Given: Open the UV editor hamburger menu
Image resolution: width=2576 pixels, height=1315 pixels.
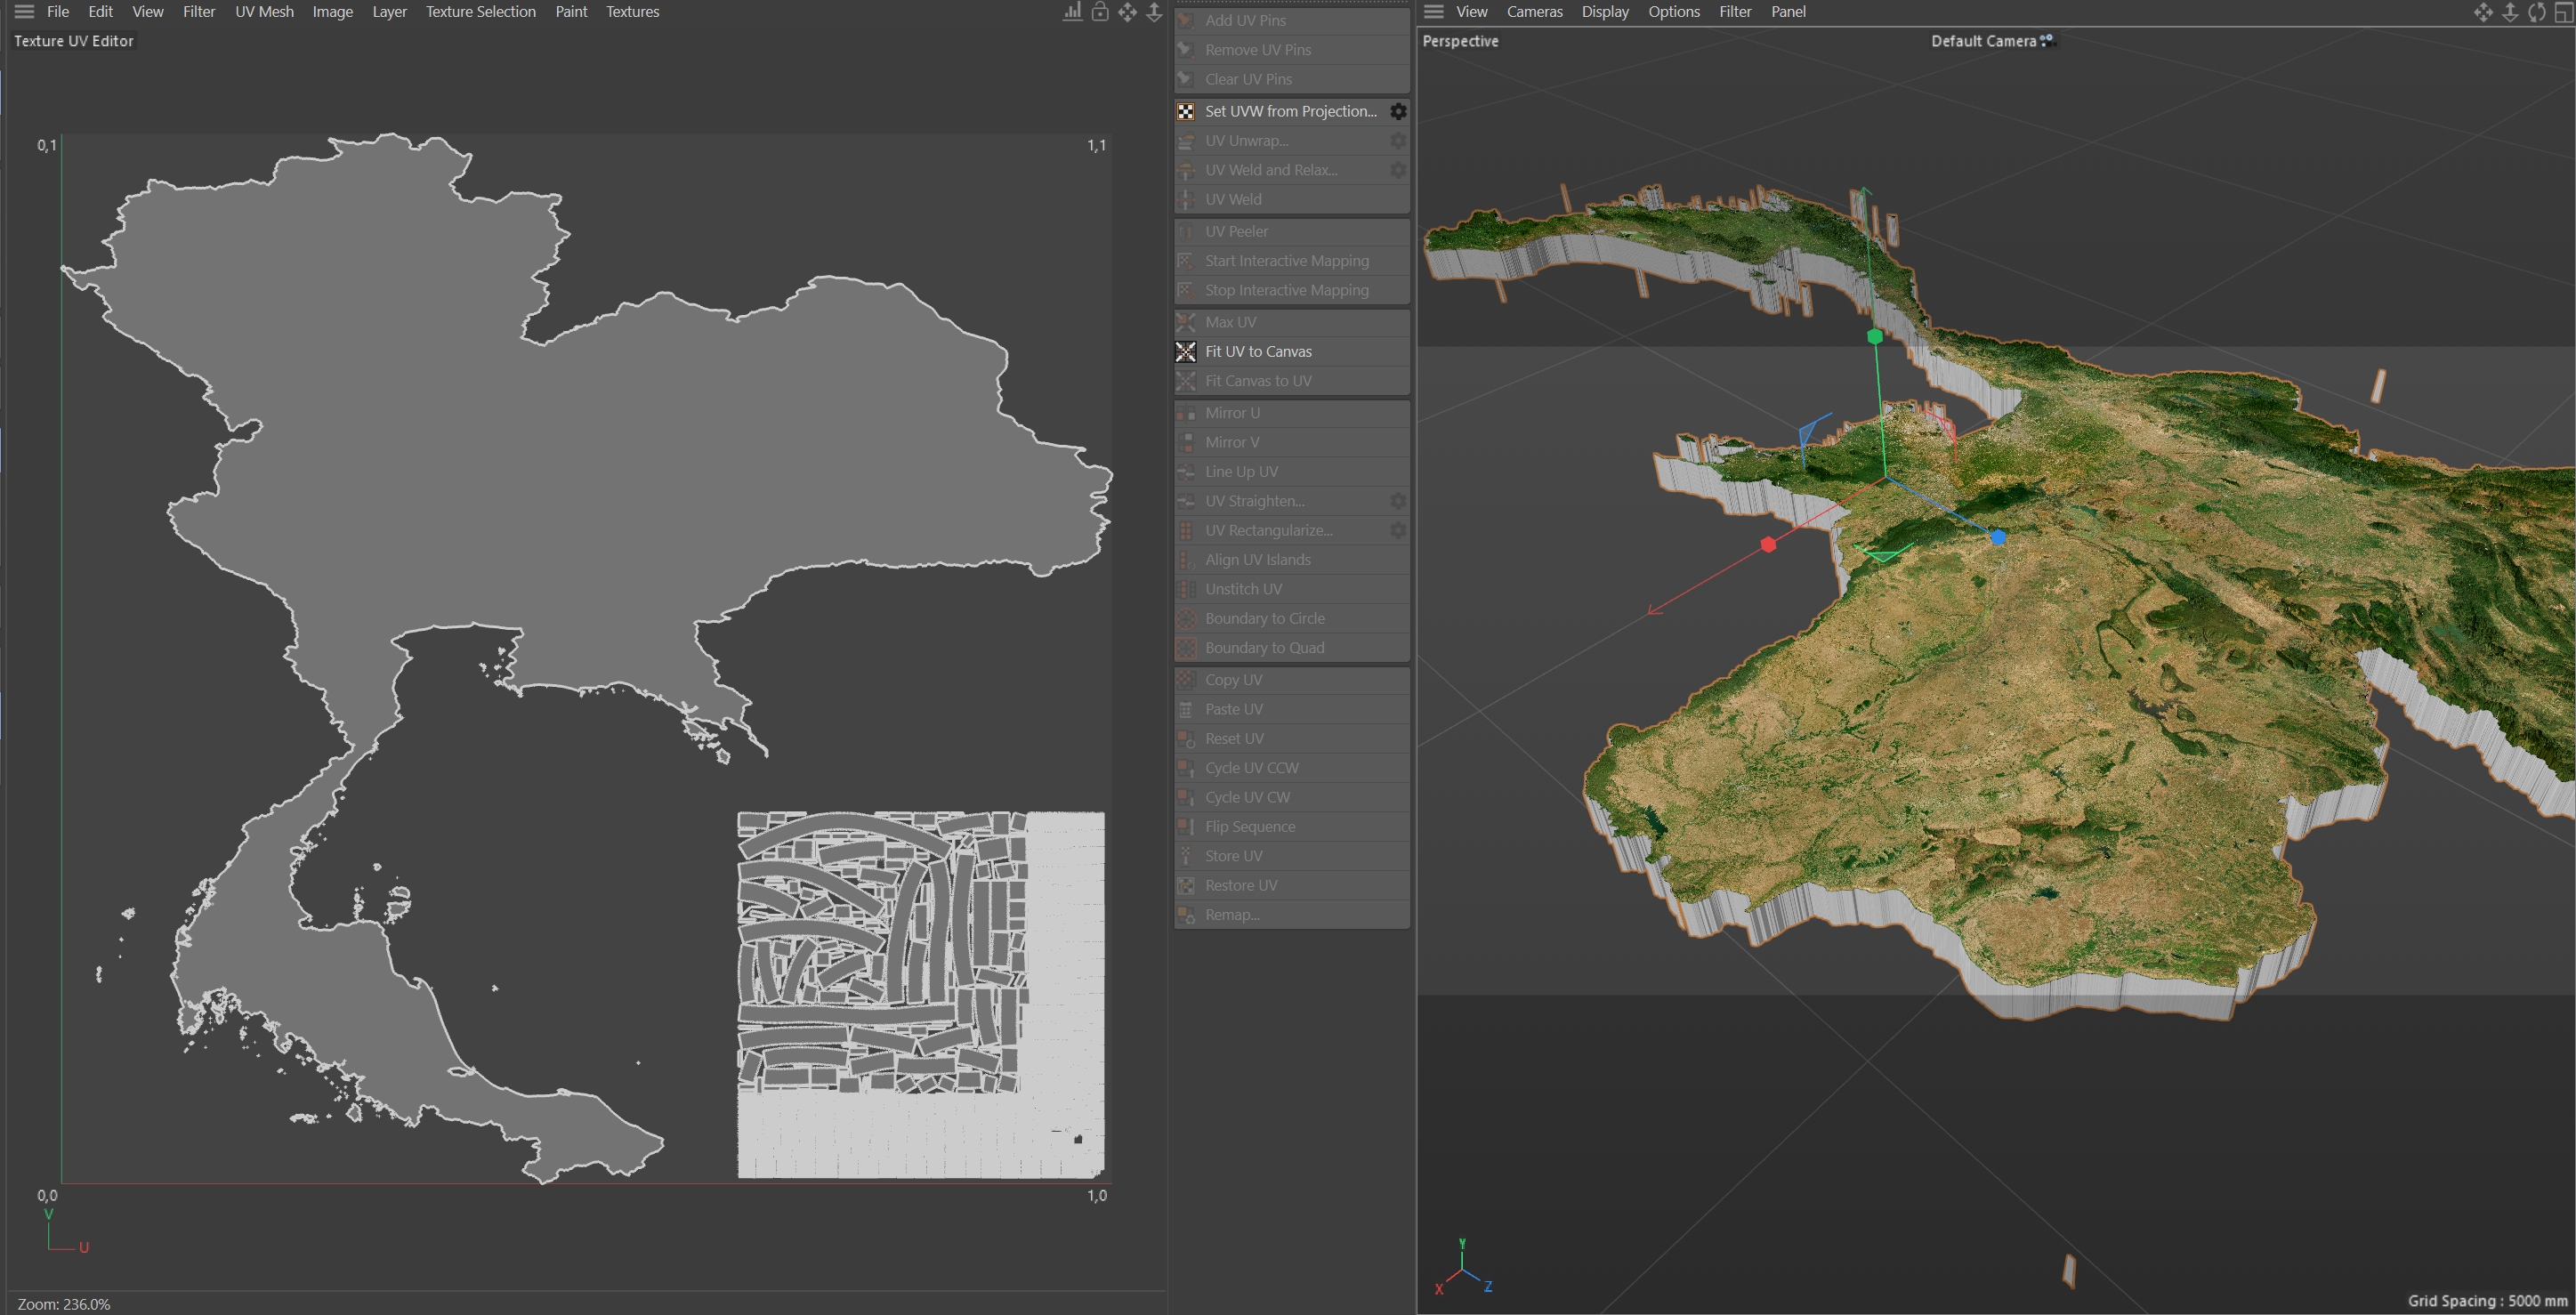Looking at the screenshot, I should 24,12.
